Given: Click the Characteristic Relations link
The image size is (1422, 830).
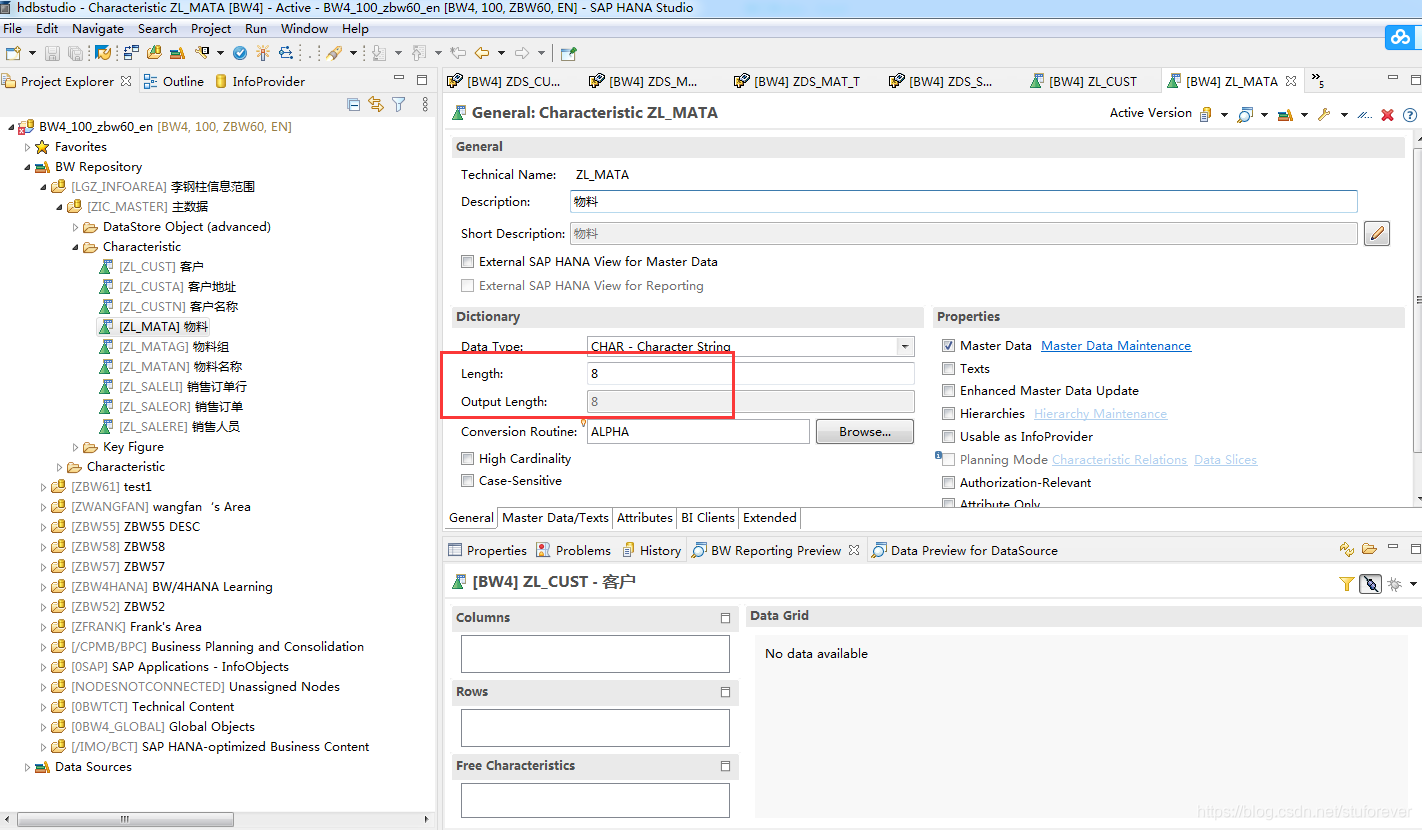Looking at the screenshot, I should pyautogui.click(x=1119, y=460).
